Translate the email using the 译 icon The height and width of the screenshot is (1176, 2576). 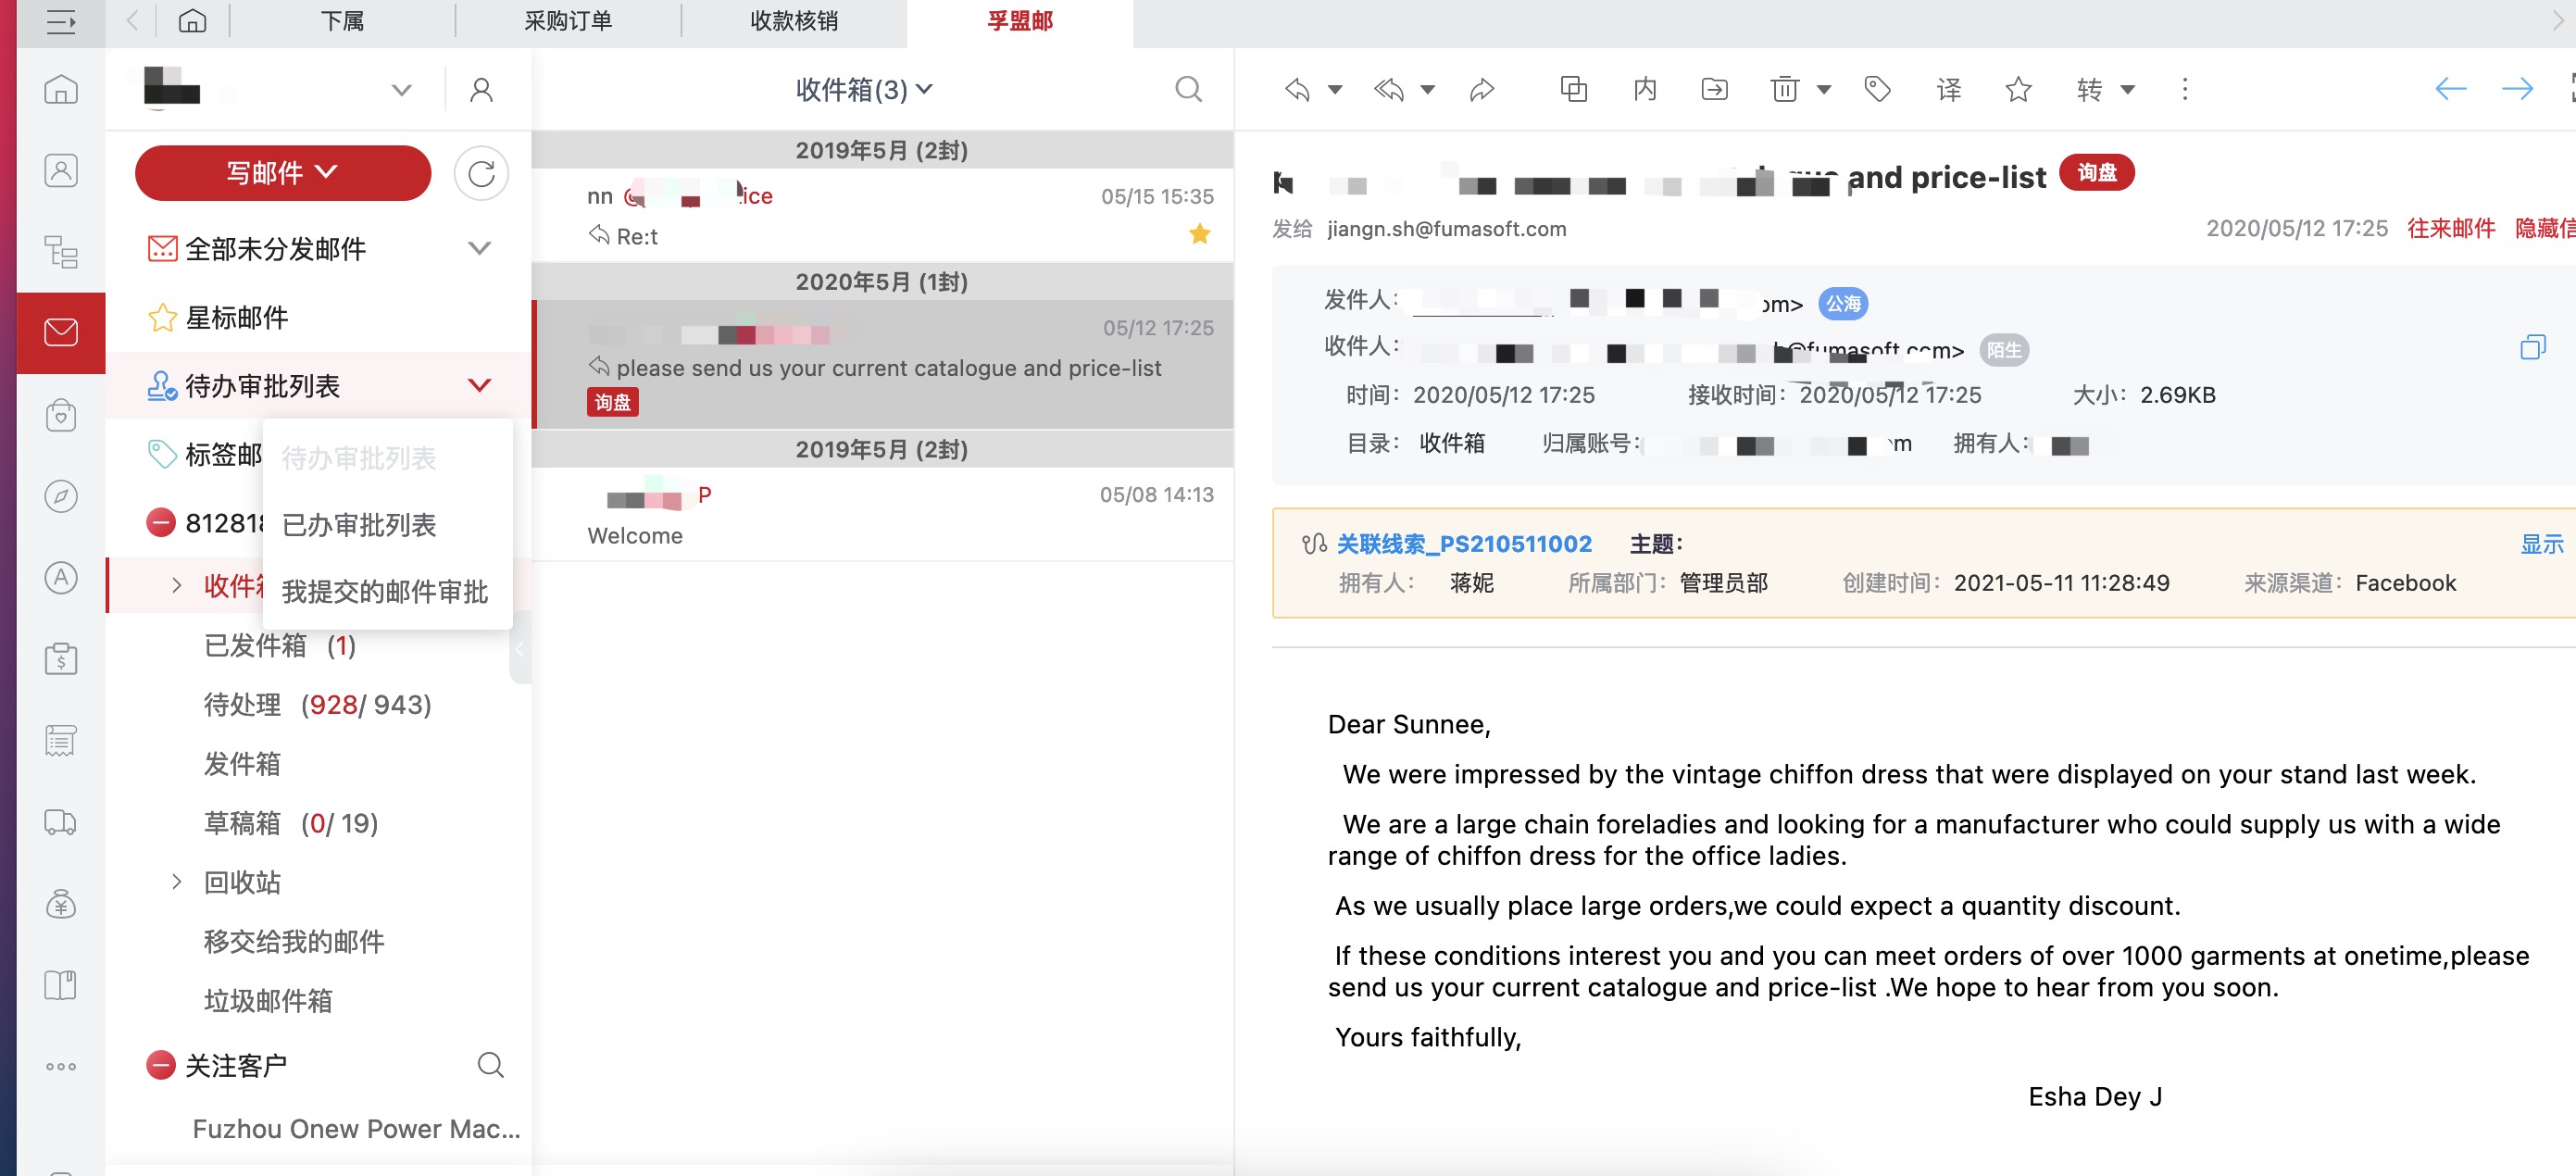click(1947, 89)
